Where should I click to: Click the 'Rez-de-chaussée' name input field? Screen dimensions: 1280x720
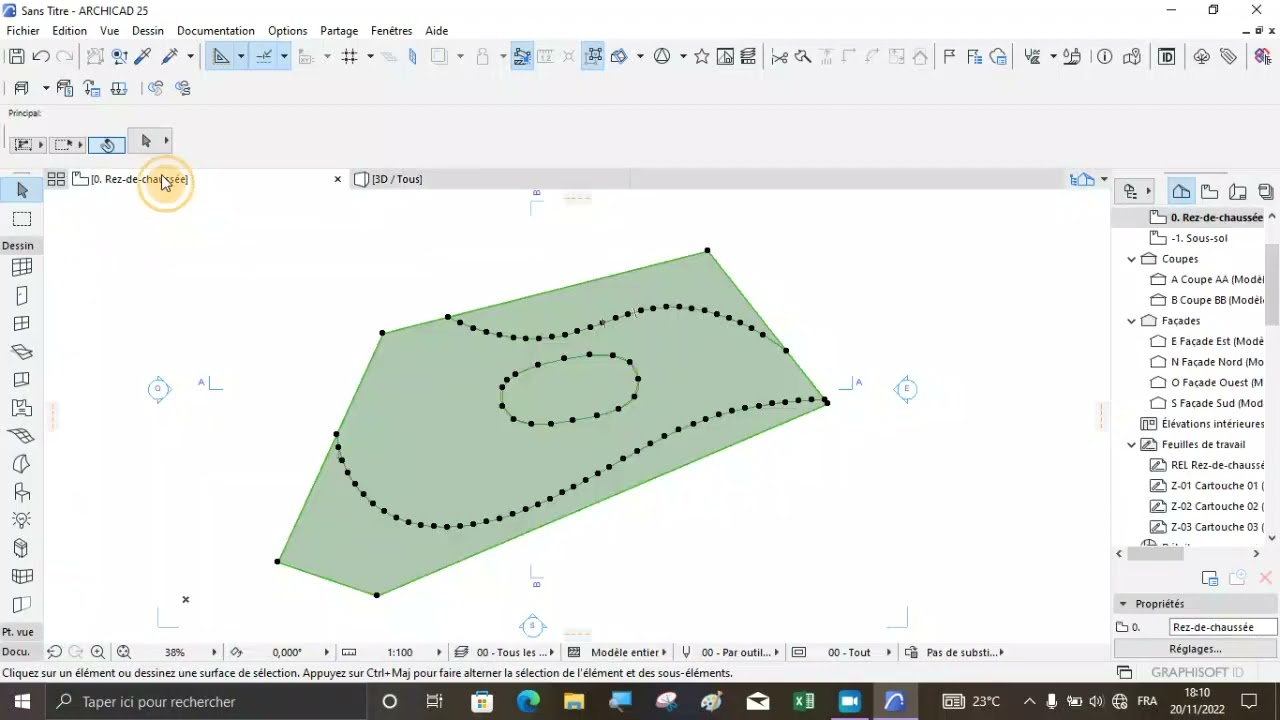(x=1224, y=627)
